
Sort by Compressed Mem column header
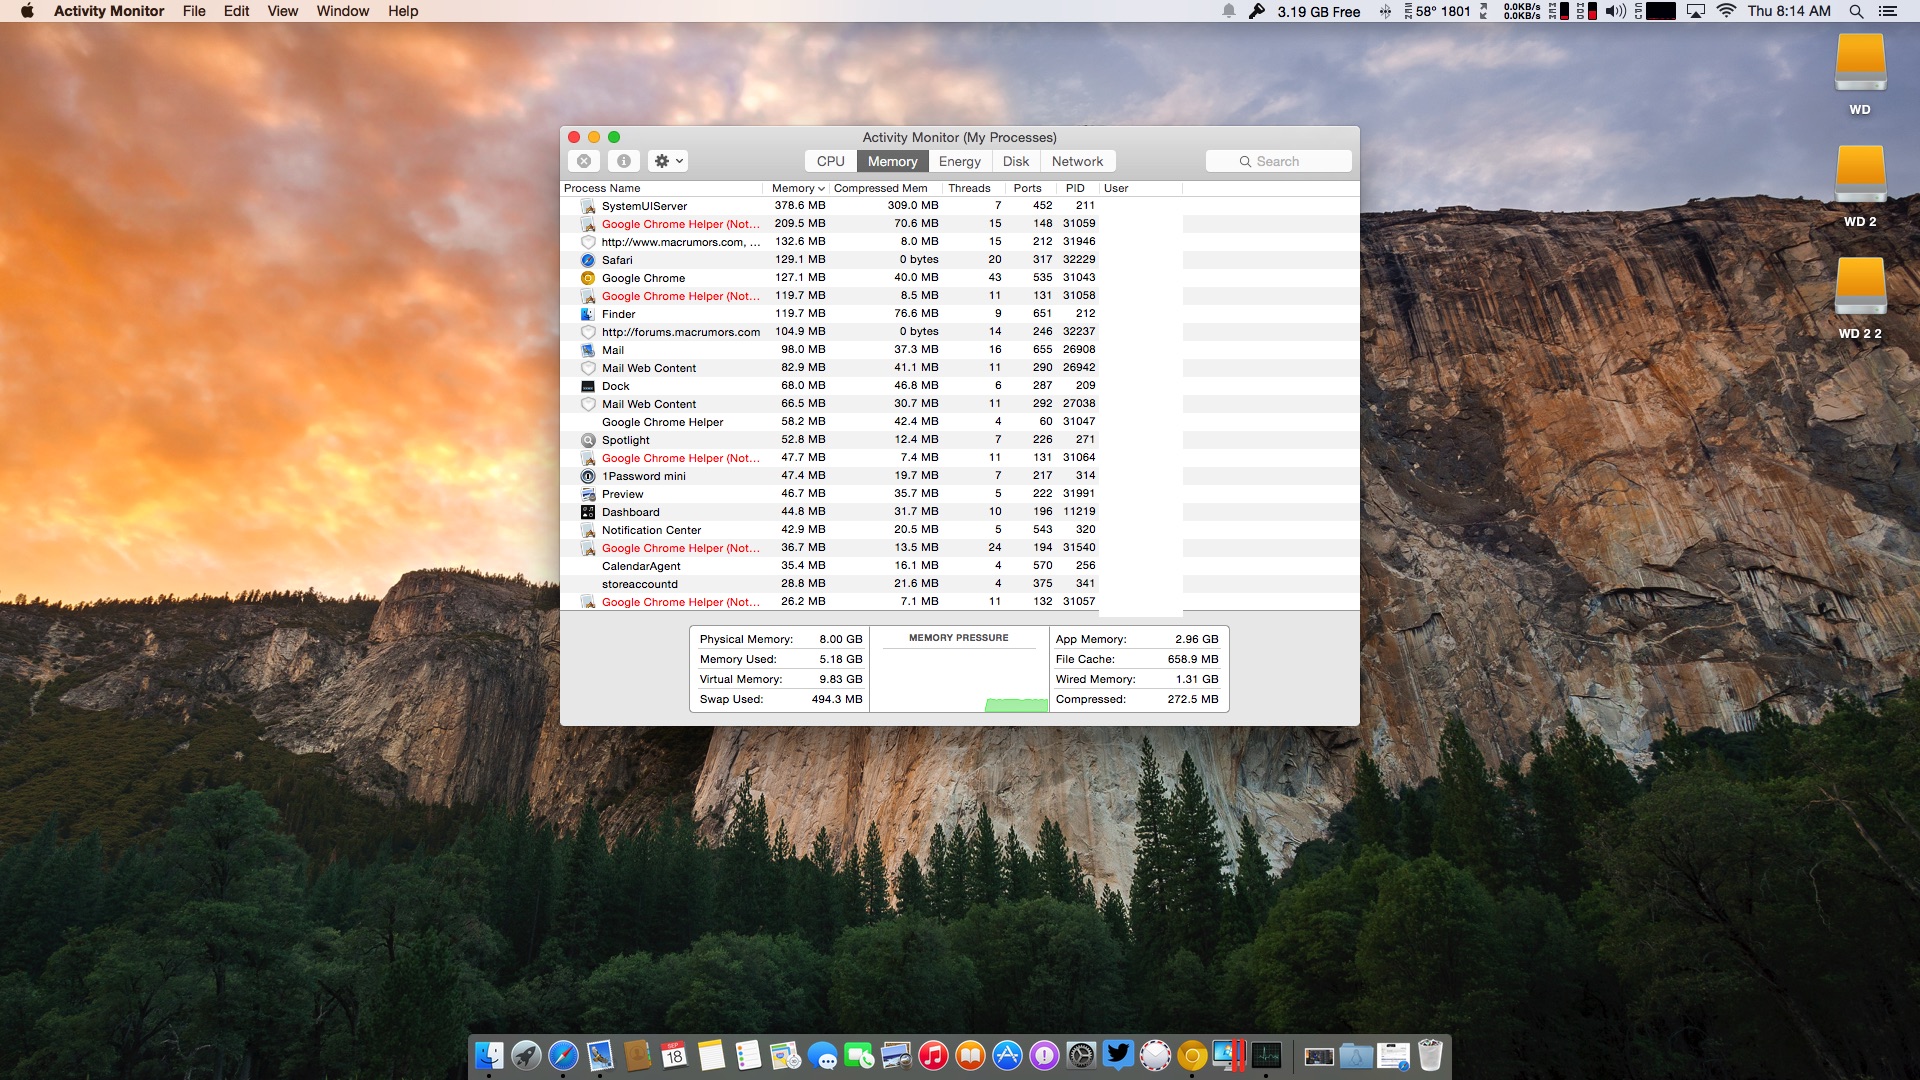coord(880,188)
